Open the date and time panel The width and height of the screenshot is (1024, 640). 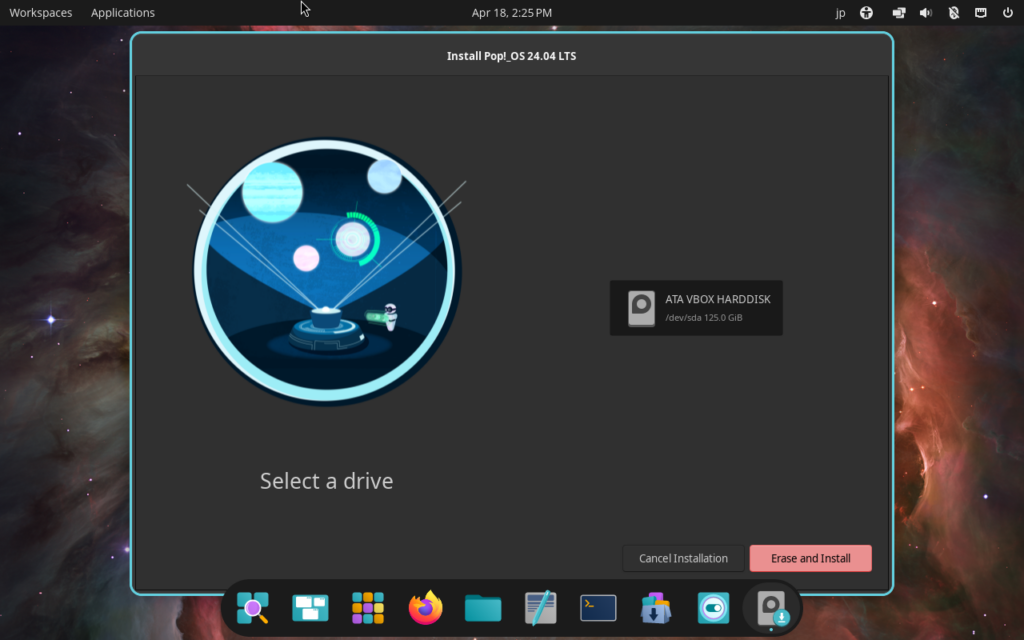click(511, 13)
